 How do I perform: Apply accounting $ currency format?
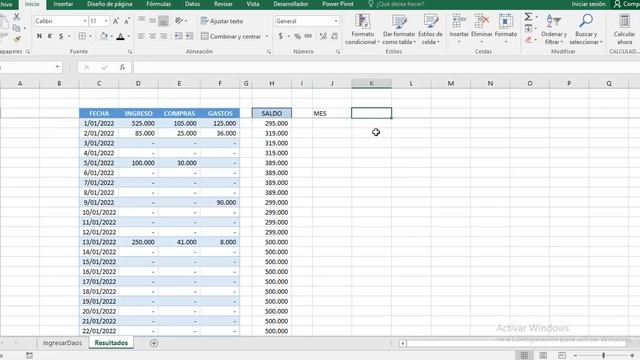tap(280, 36)
